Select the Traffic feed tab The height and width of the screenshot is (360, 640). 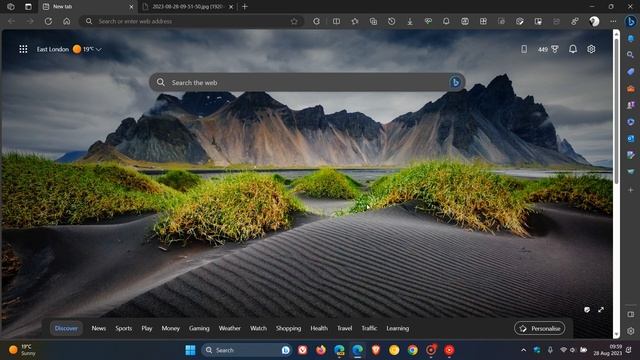click(x=369, y=328)
